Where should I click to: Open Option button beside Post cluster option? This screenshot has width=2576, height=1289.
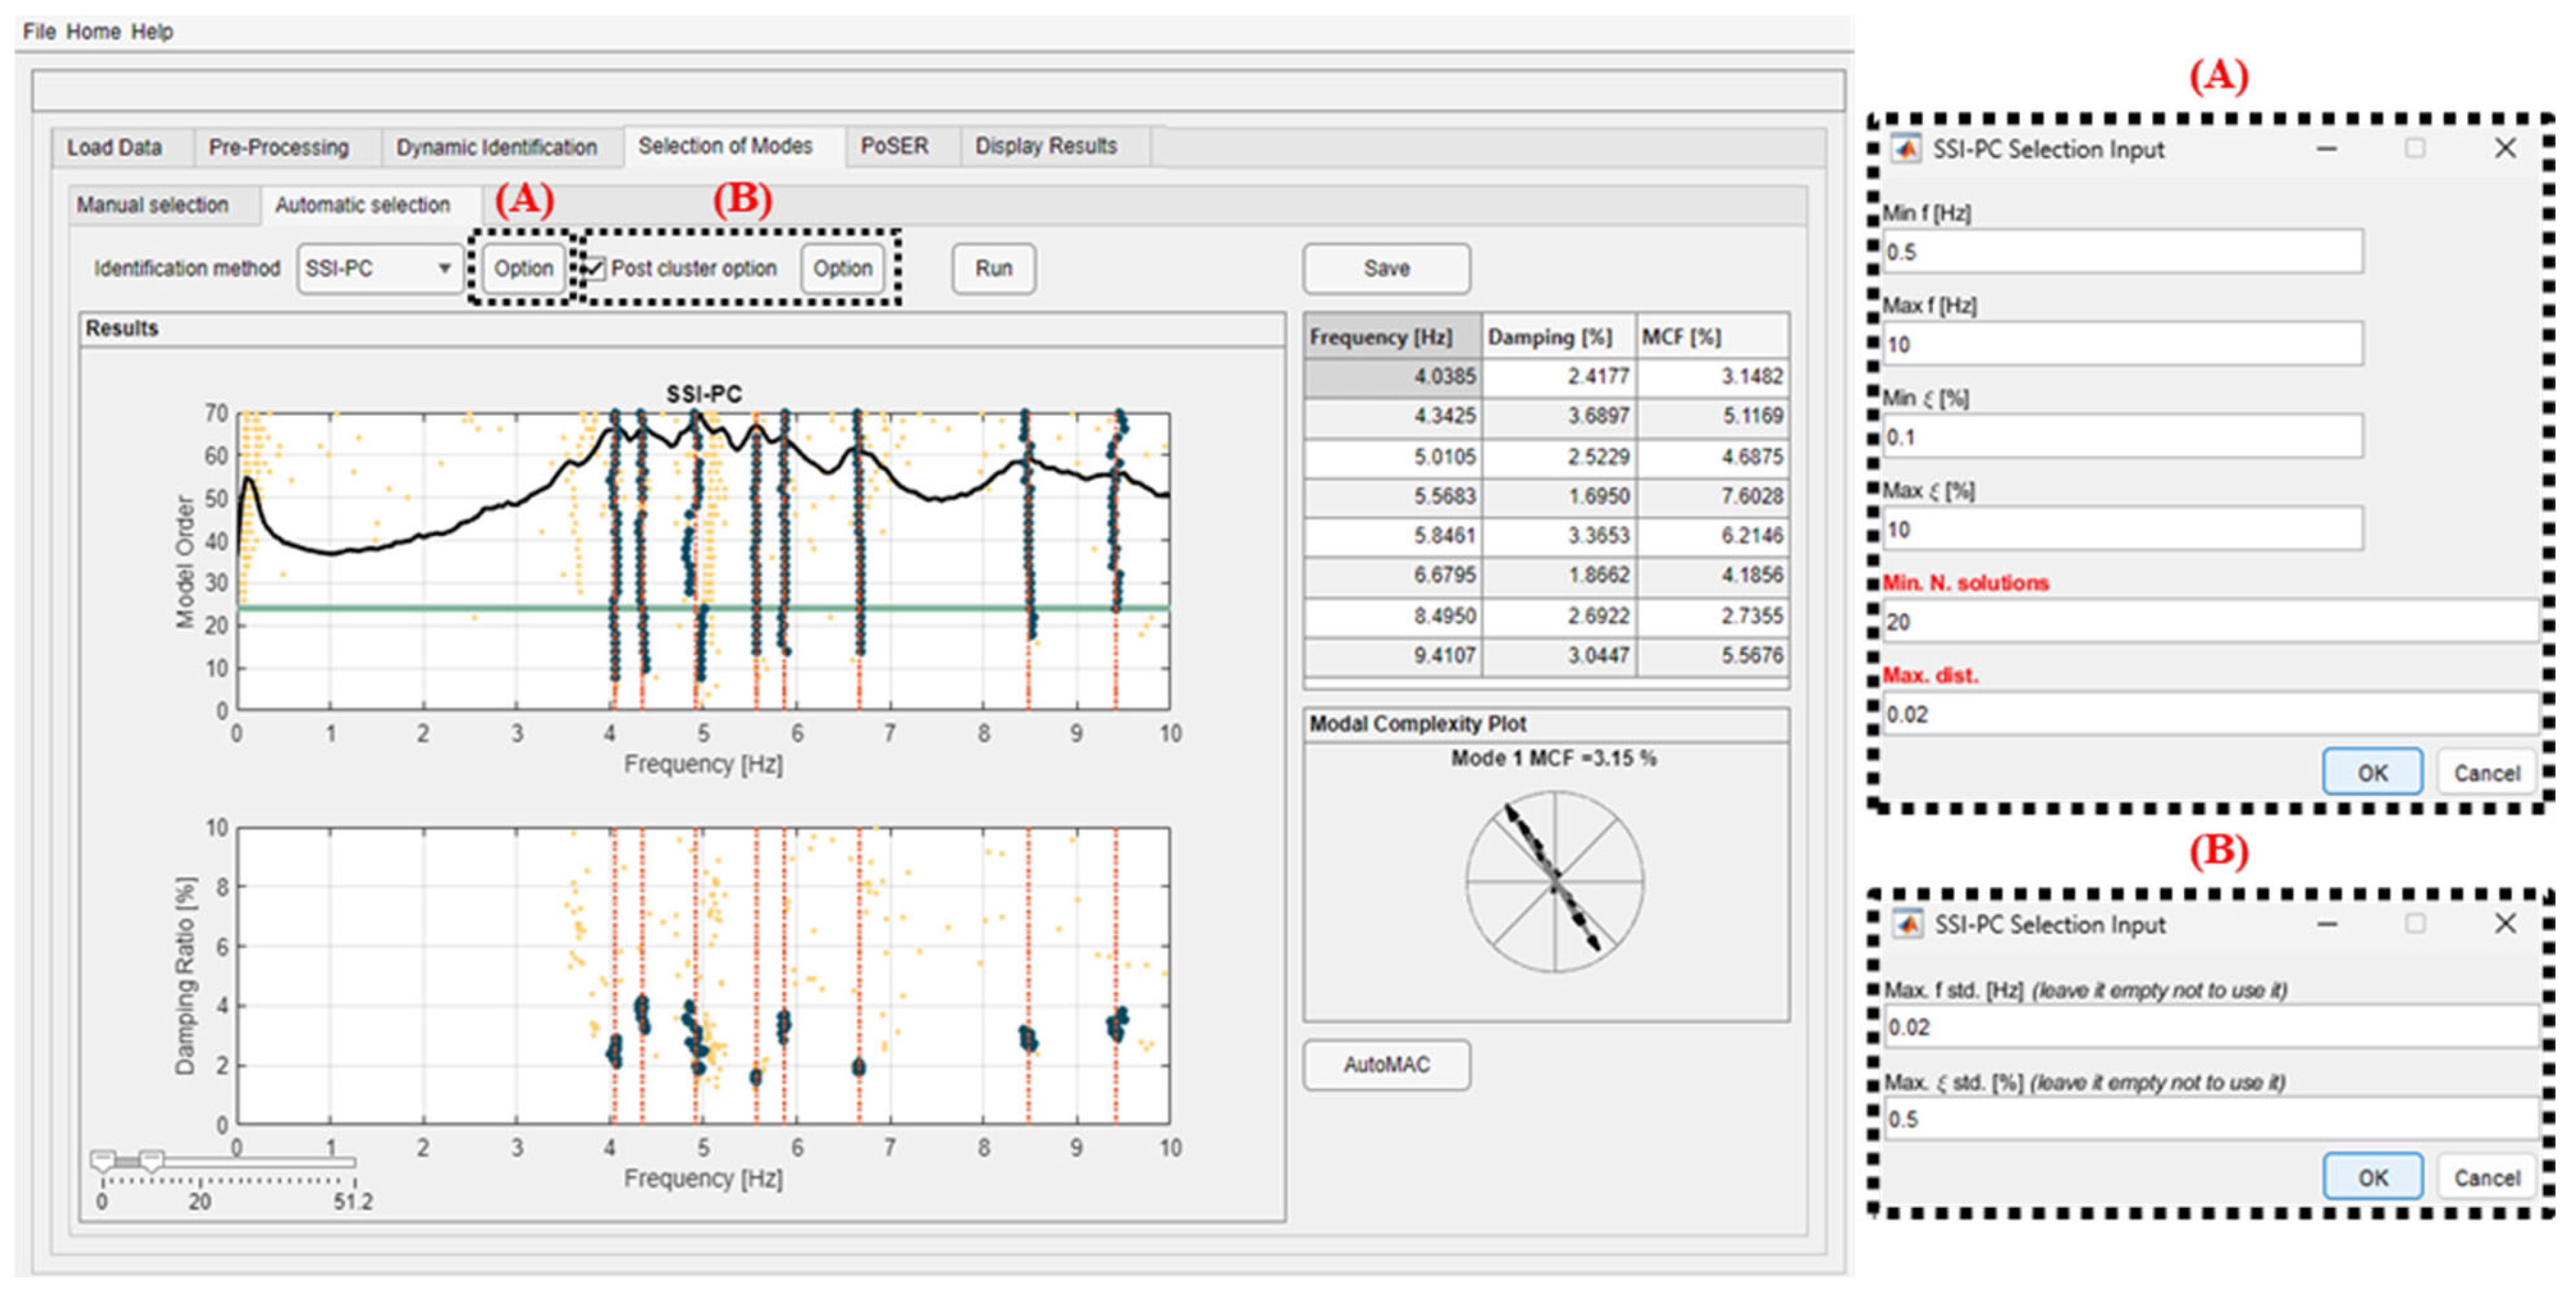tap(842, 268)
